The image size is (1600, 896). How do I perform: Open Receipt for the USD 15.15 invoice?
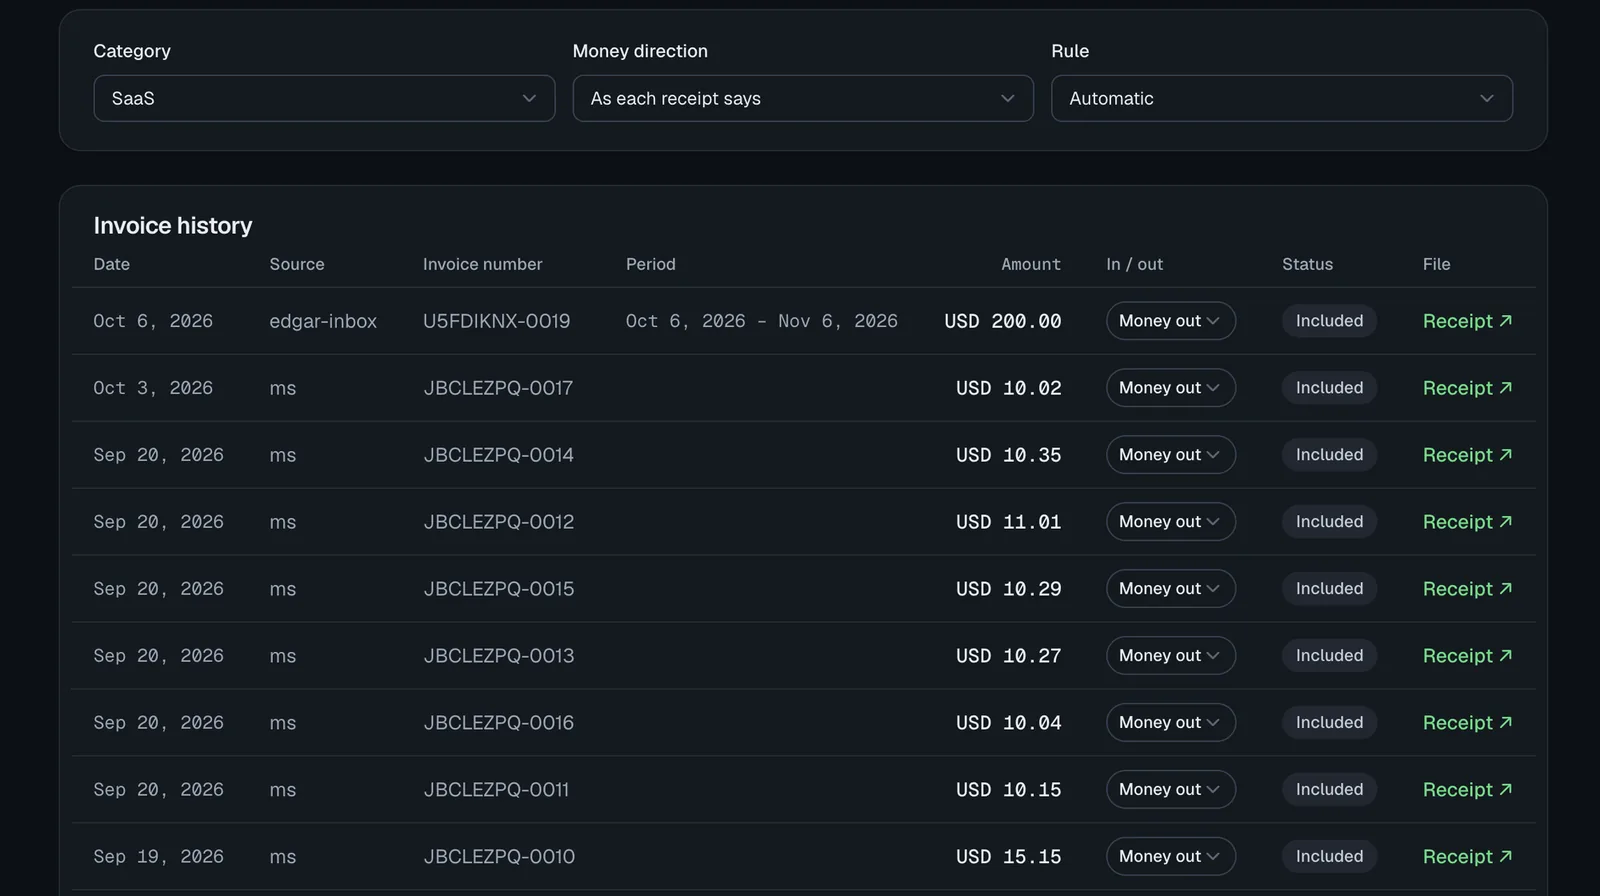click(1467, 857)
